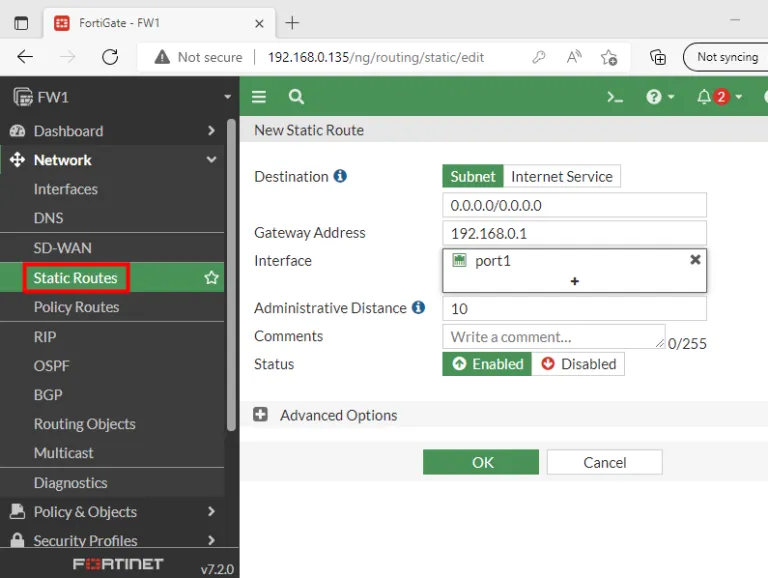Open the FW1 dropdown arrow
The image size is (768, 578).
tap(227, 97)
